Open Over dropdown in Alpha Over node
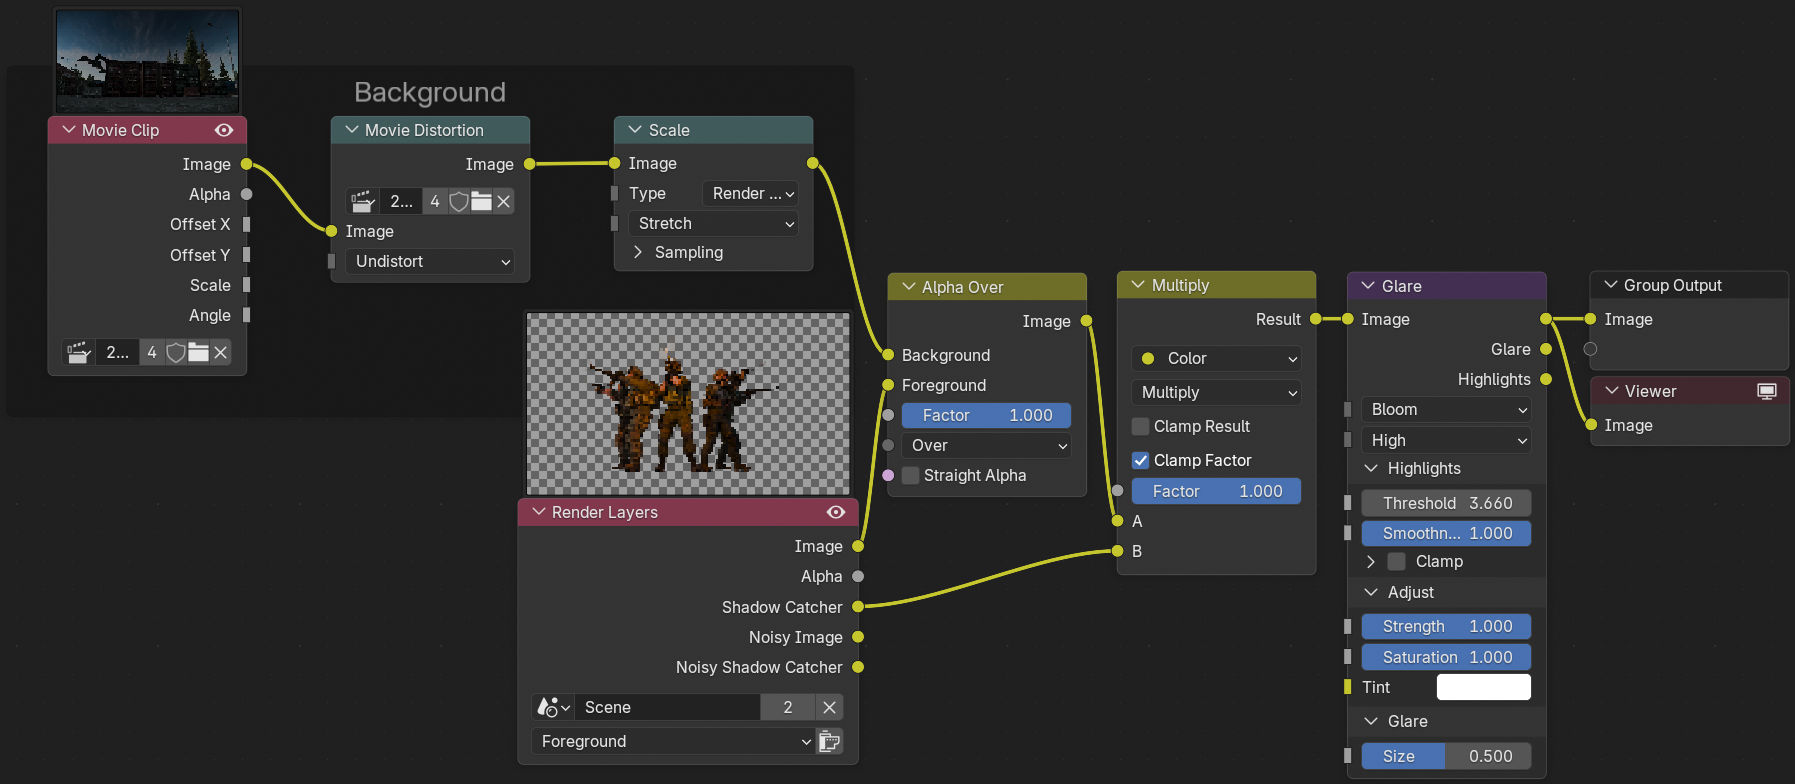 tap(986, 445)
